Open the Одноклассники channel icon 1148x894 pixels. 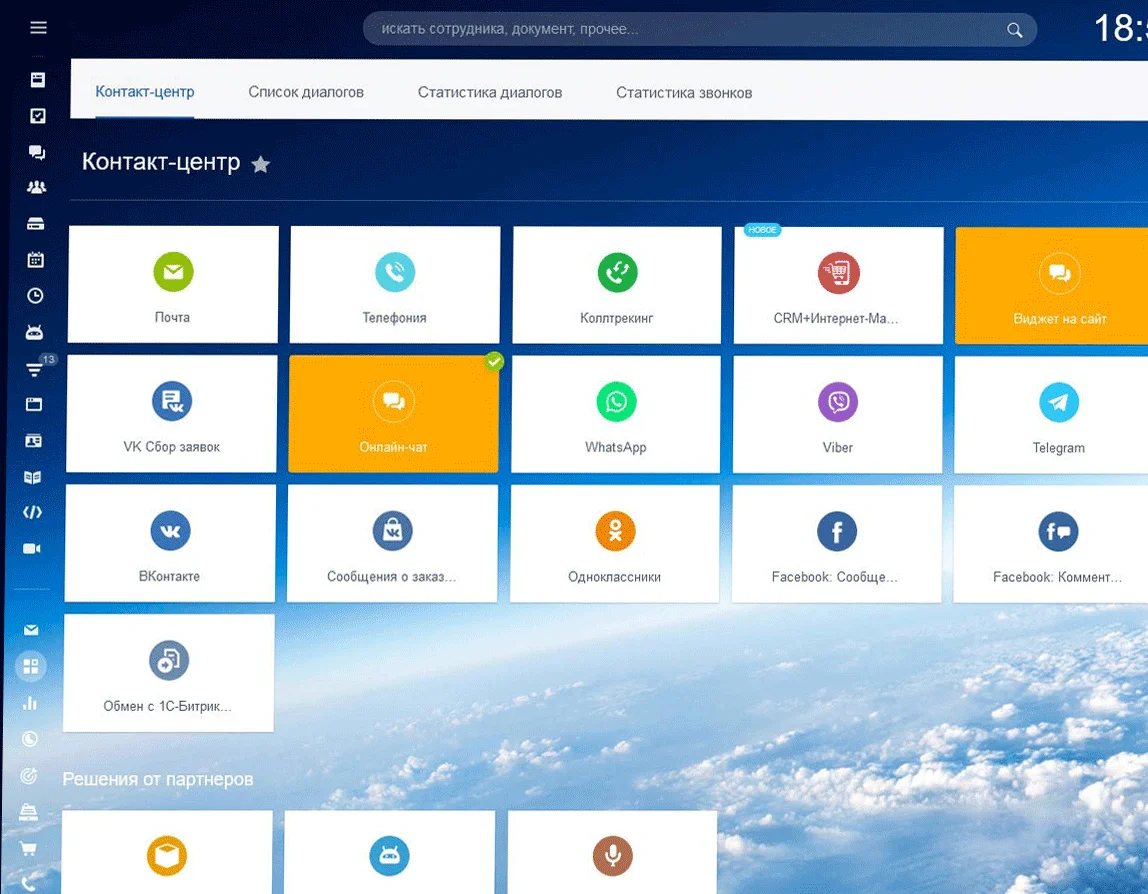click(615, 532)
